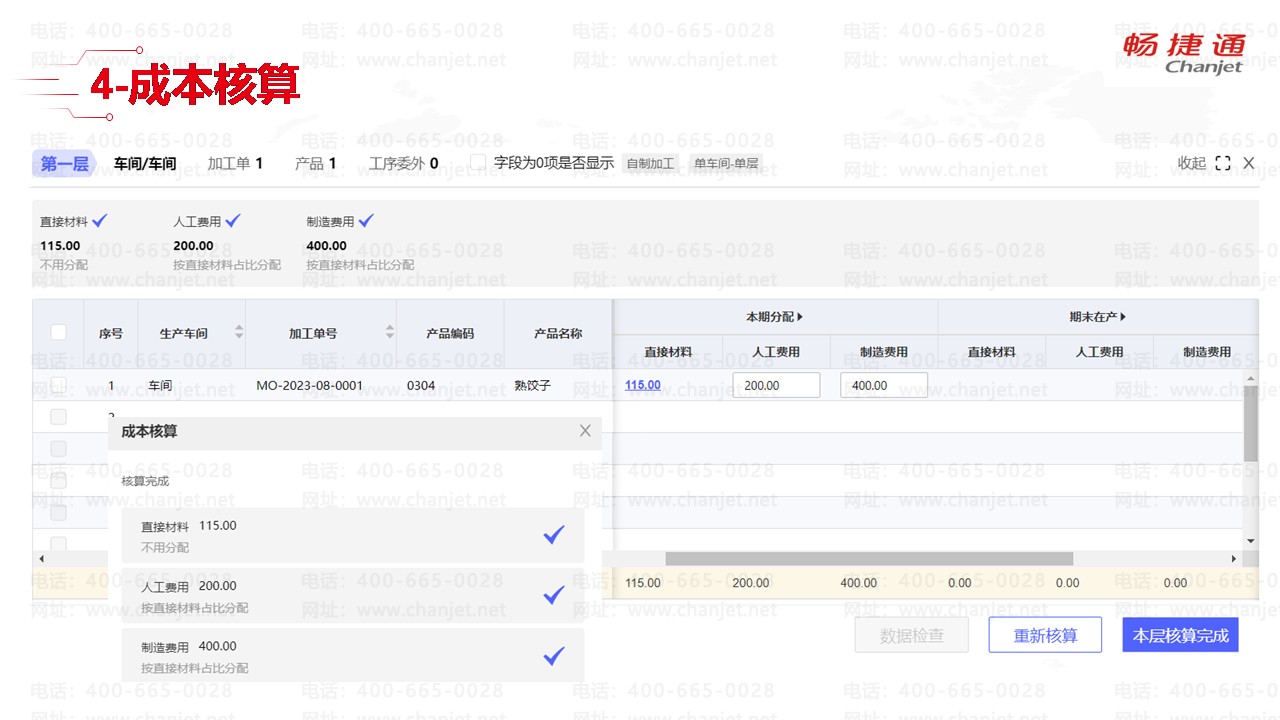Click the sort icon on 生产车间 column
The height and width of the screenshot is (720, 1280).
239,333
